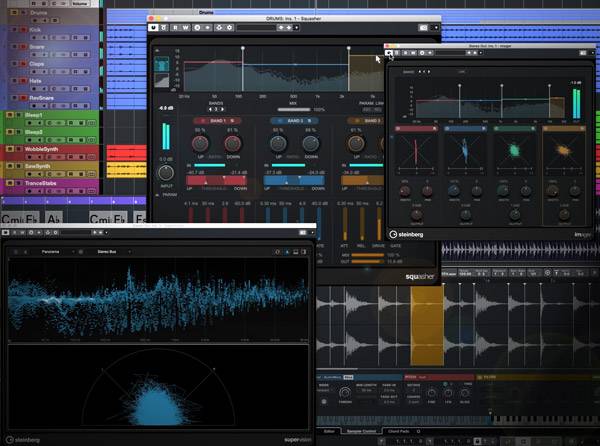Switch to the Editor tab in lower zone

[329, 431]
